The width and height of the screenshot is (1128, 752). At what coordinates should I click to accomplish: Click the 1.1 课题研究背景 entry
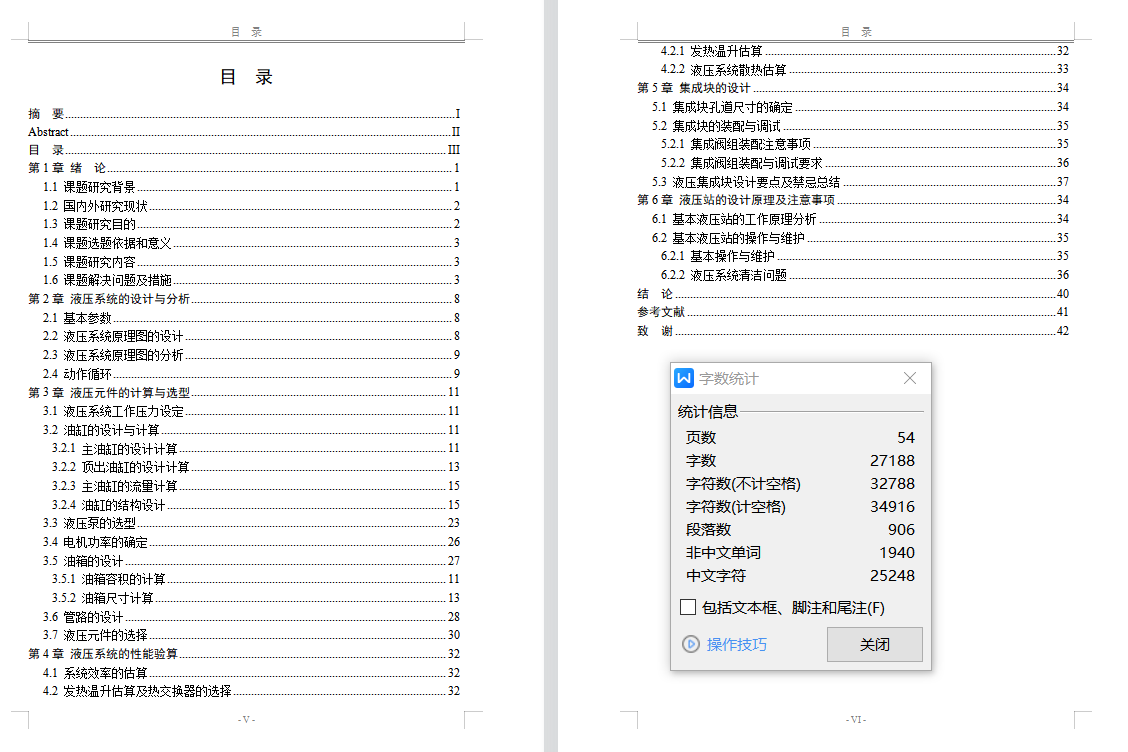(251, 187)
